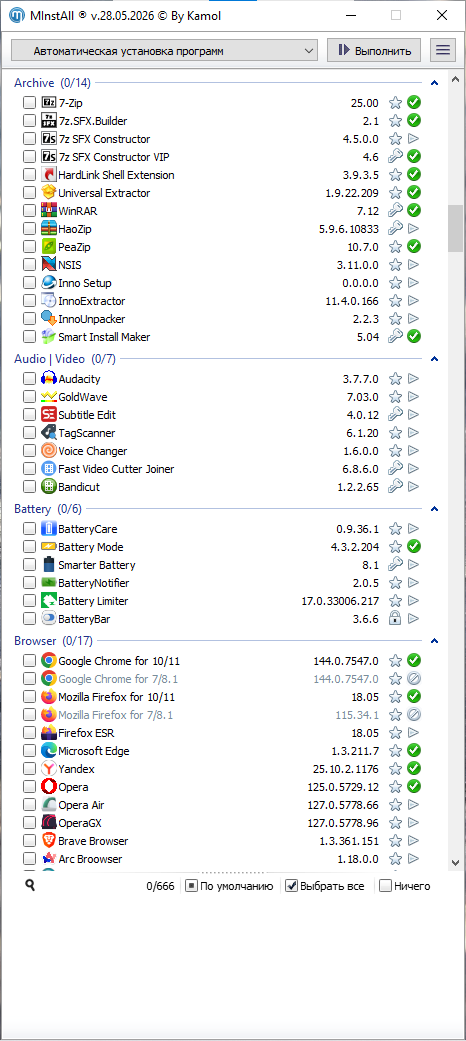Image resolution: width=466 pixels, height=1041 pixels.
Task: Click the PeaZip green icon
Action: tap(48, 246)
